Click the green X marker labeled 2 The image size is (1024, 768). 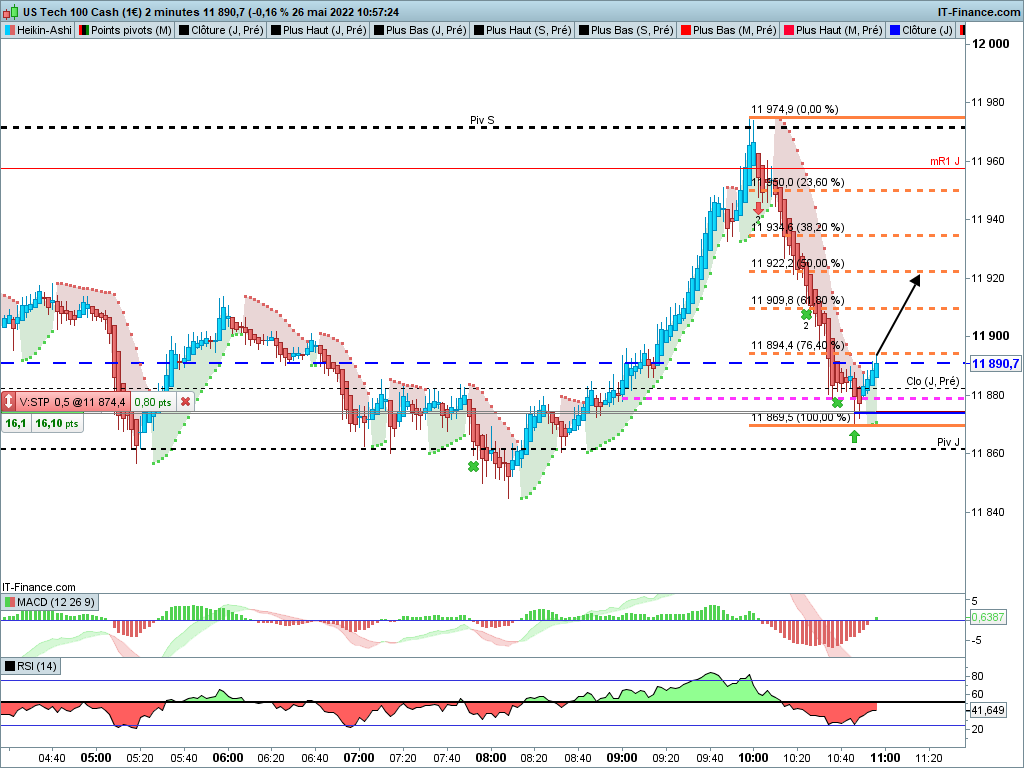pos(807,315)
